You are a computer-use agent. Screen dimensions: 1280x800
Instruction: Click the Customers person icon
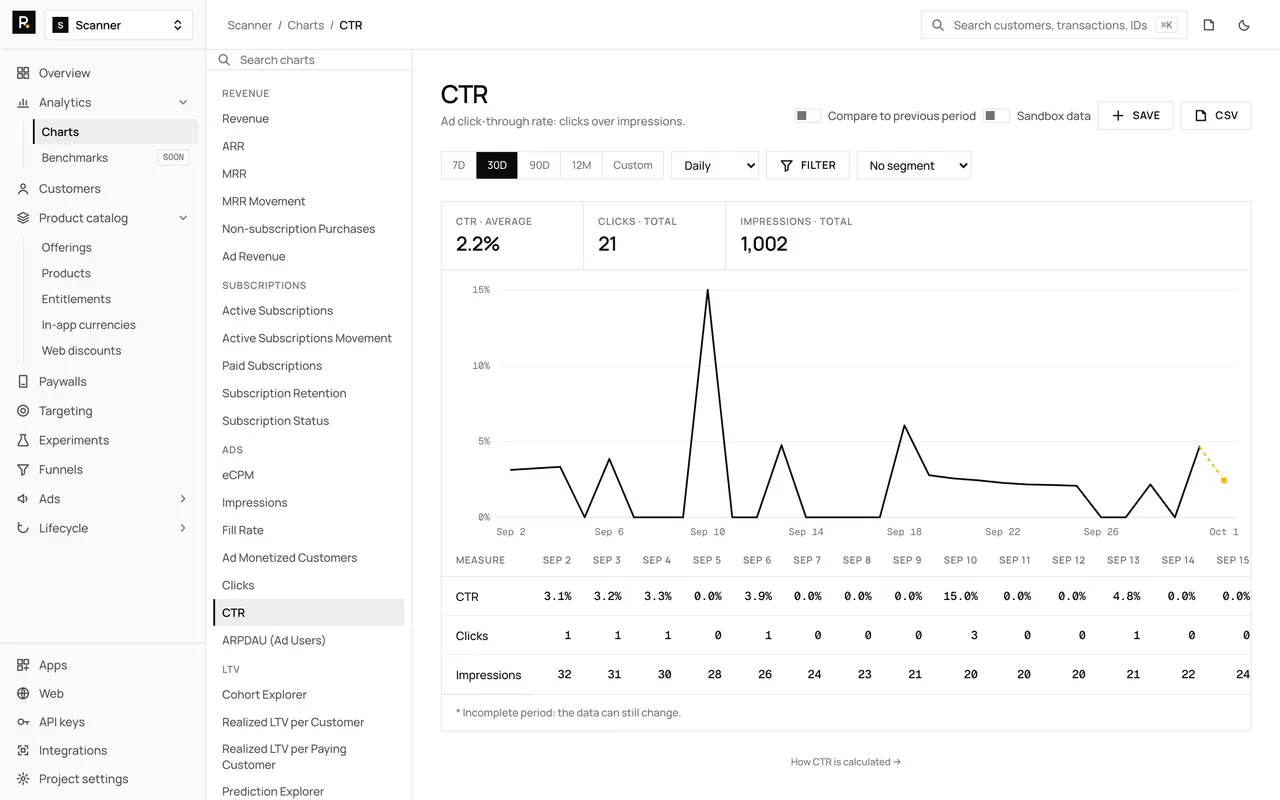point(23,188)
